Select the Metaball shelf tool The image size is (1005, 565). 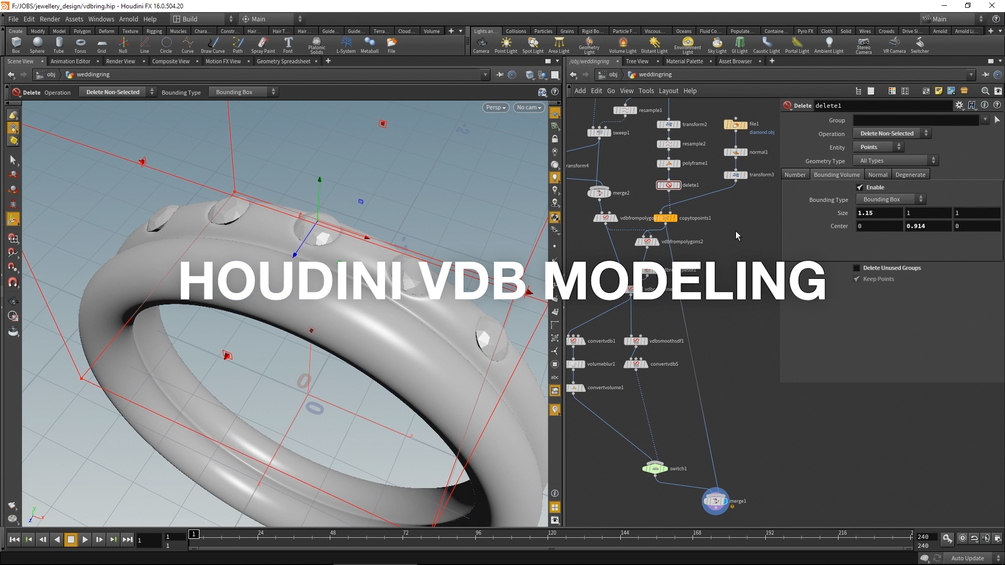point(370,45)
